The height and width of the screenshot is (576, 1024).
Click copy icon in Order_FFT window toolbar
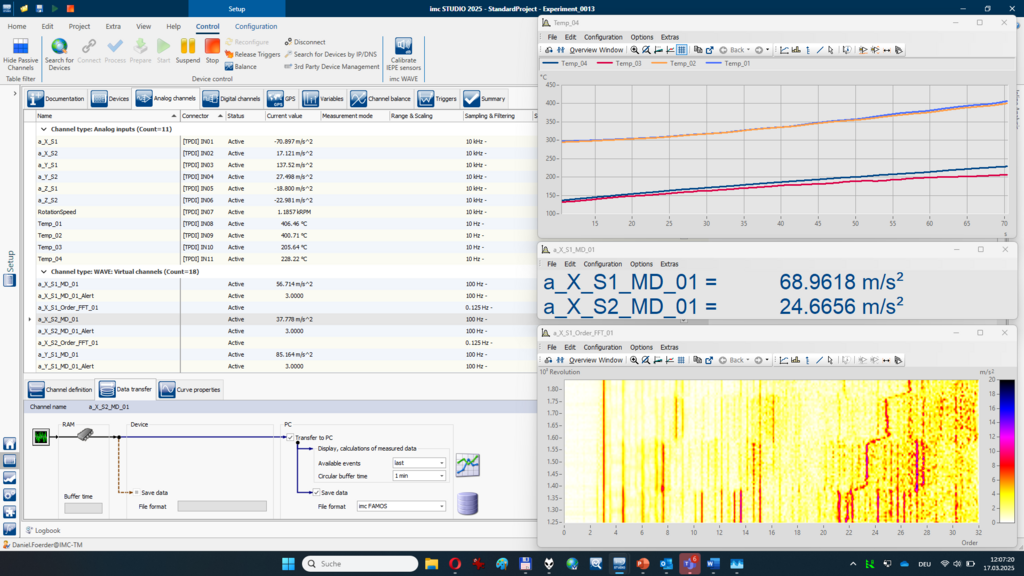pos(697,360)
